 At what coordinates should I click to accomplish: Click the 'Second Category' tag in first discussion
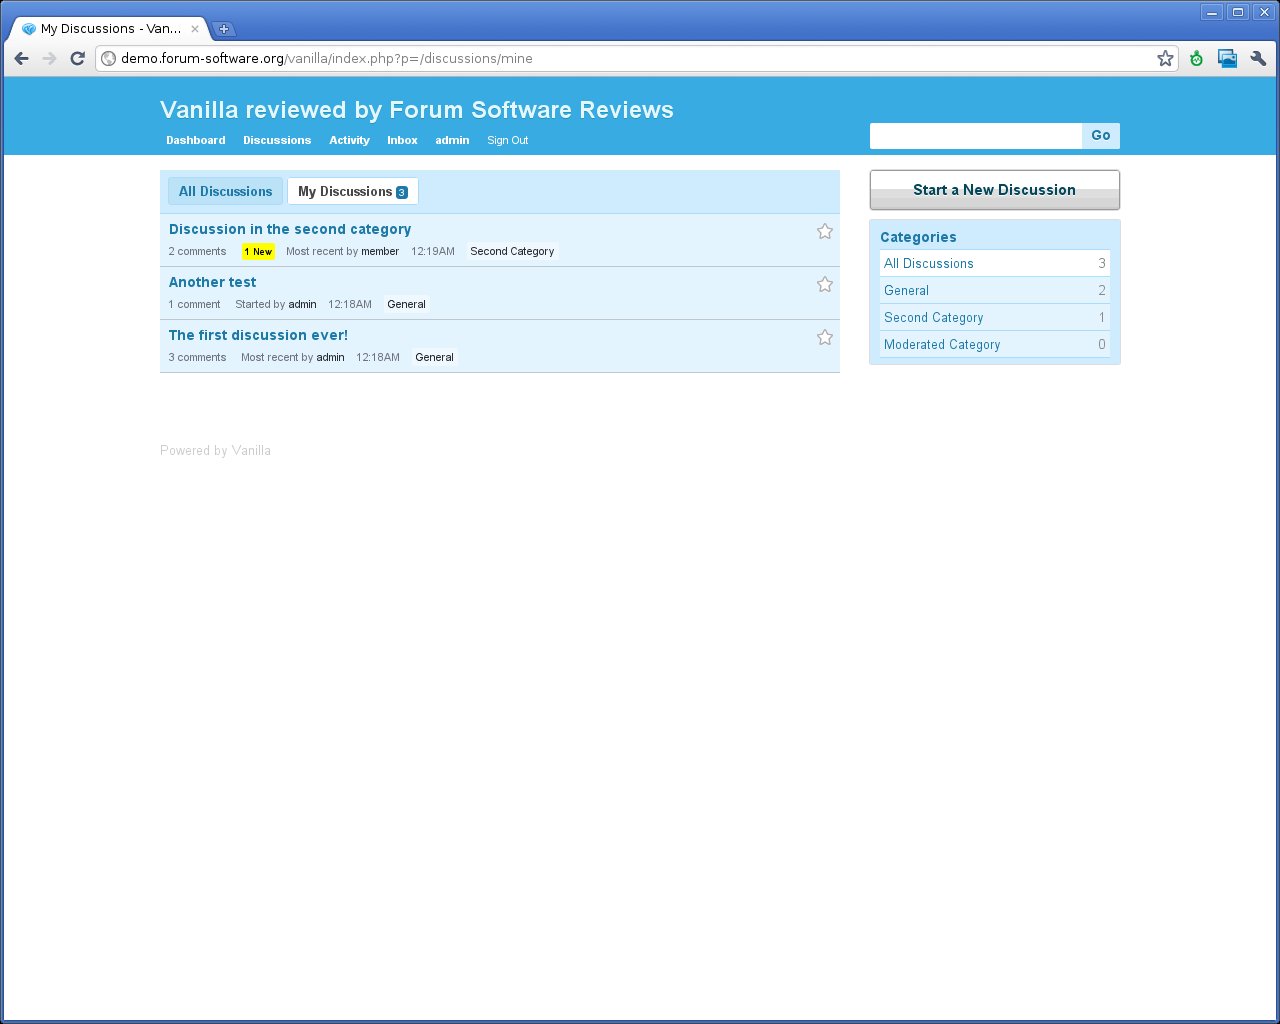[x=512, y=251]
